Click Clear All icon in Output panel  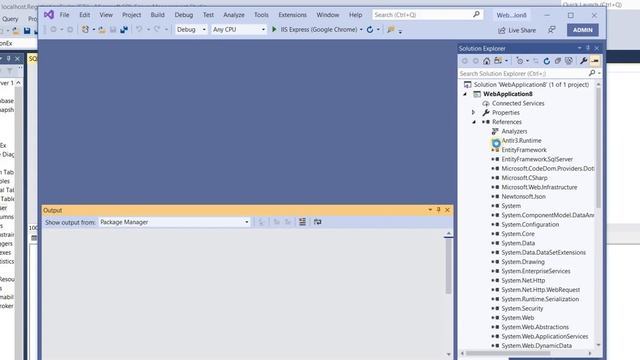[x=302, y=222]
